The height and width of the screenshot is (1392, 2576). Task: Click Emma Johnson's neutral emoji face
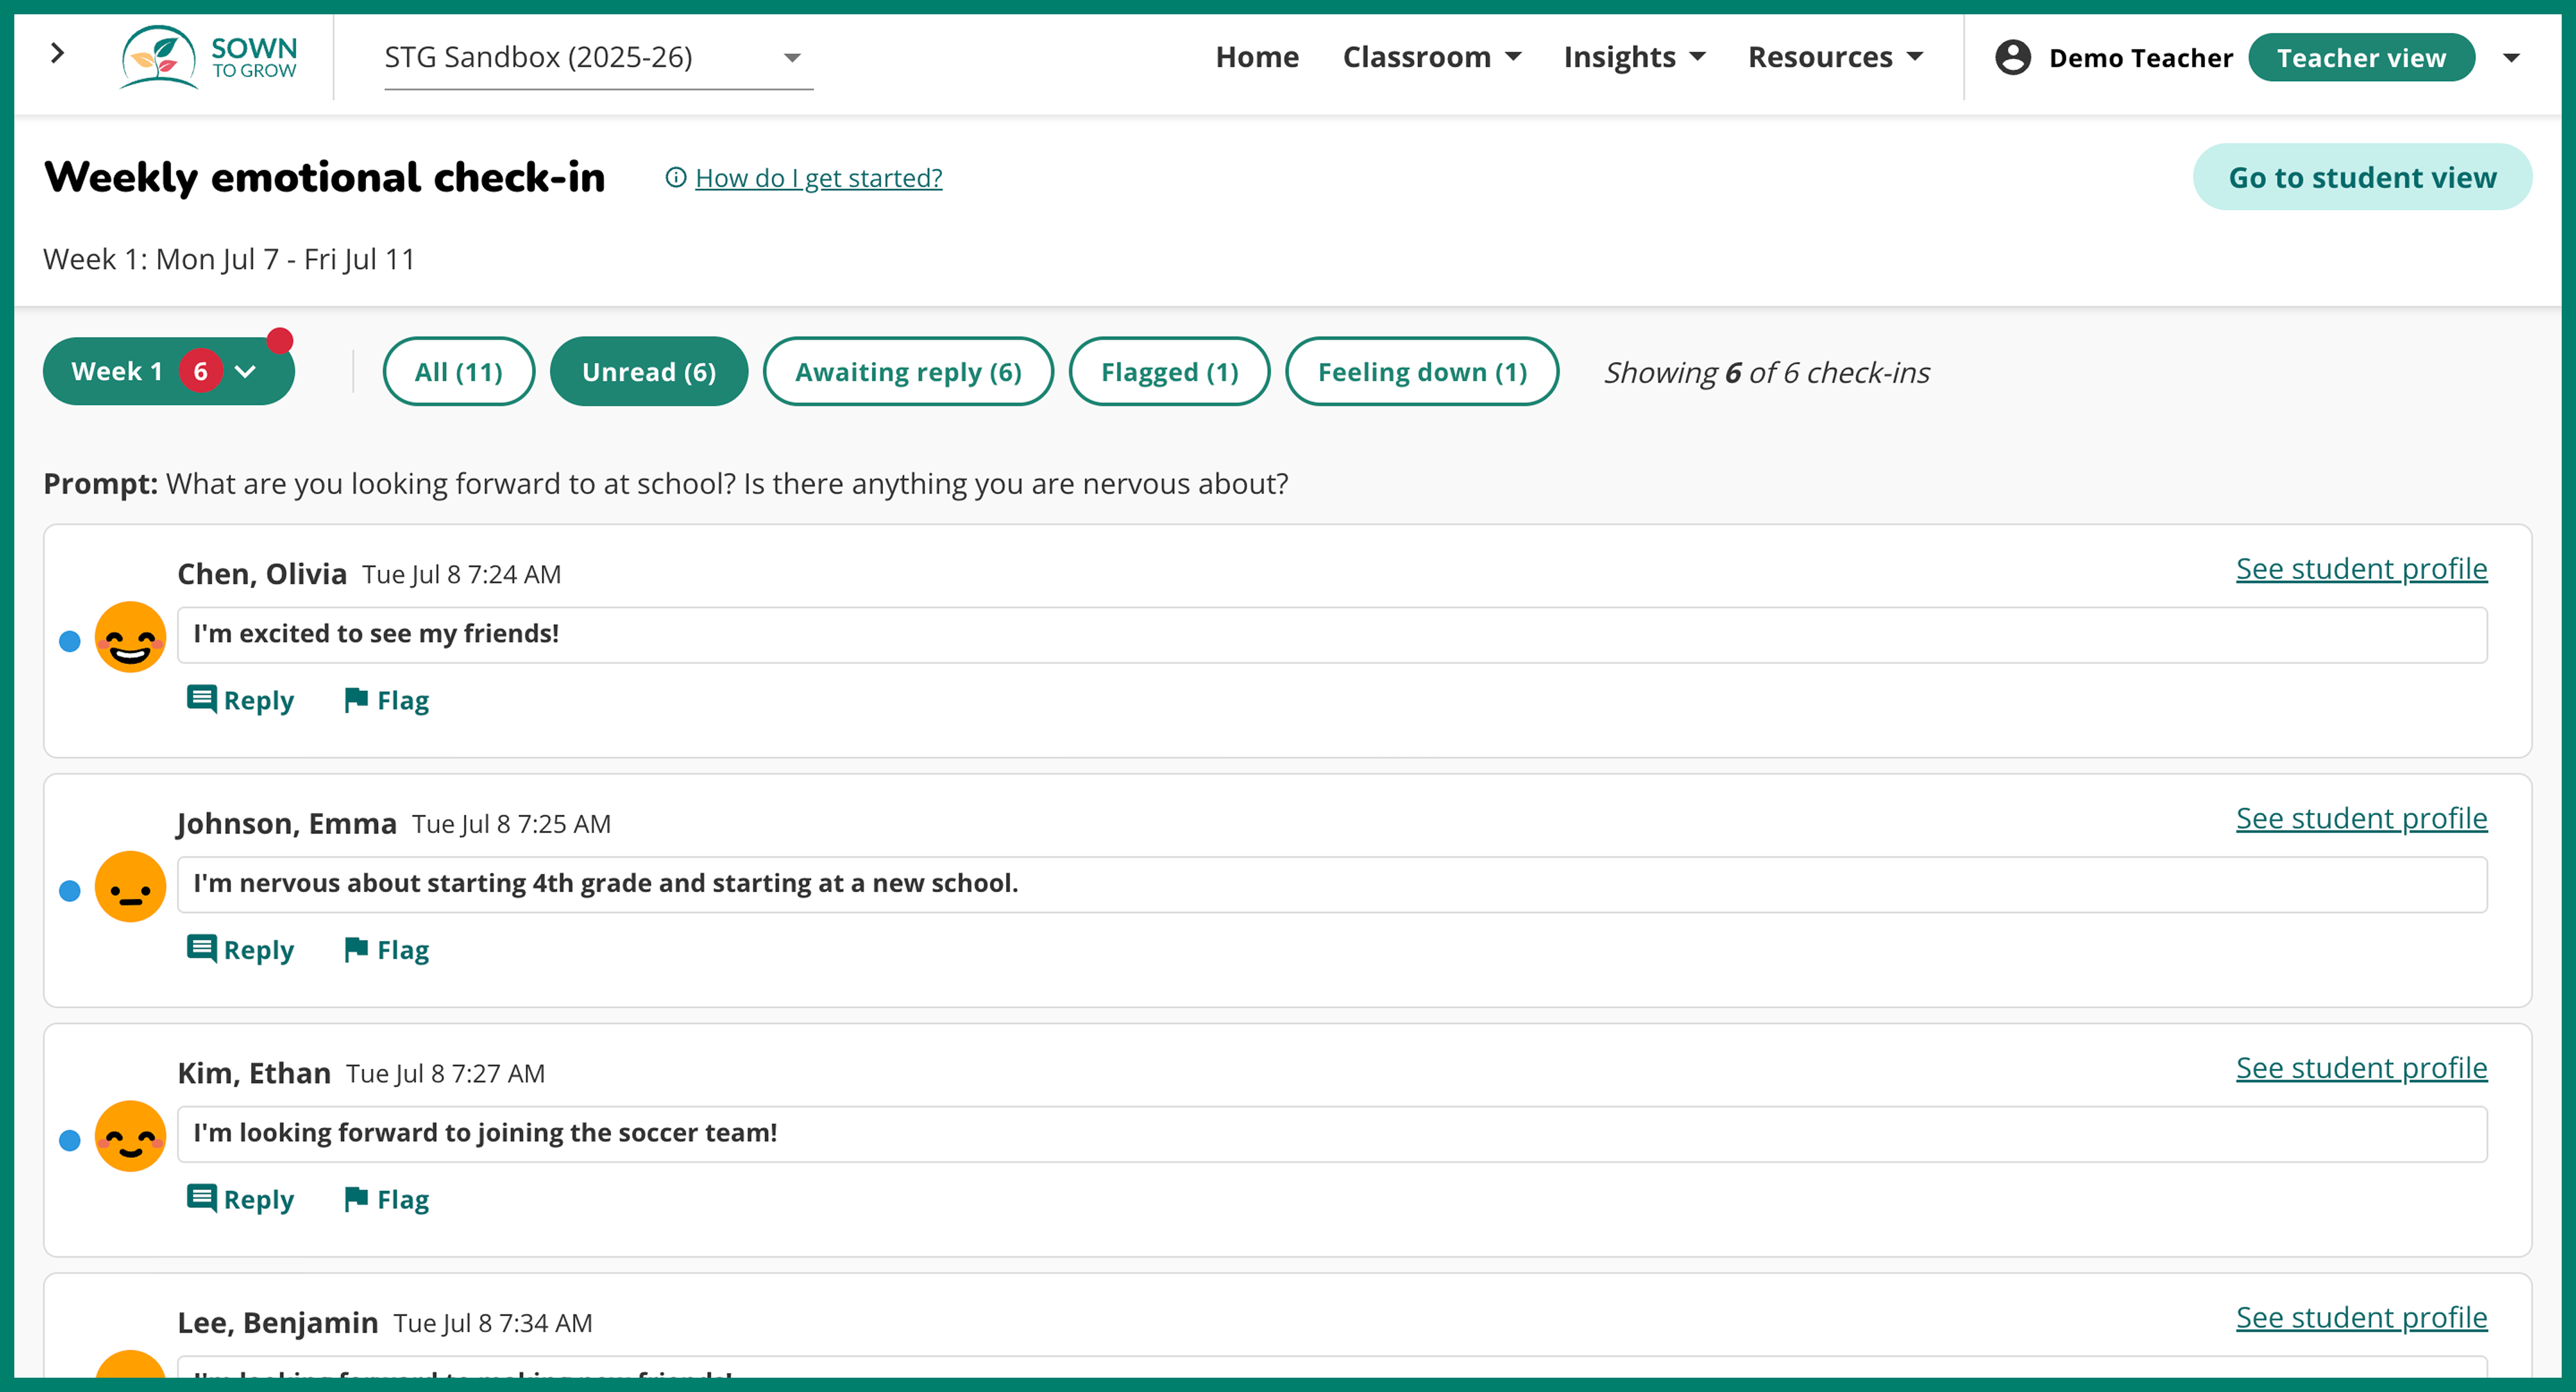pos(130,887)
